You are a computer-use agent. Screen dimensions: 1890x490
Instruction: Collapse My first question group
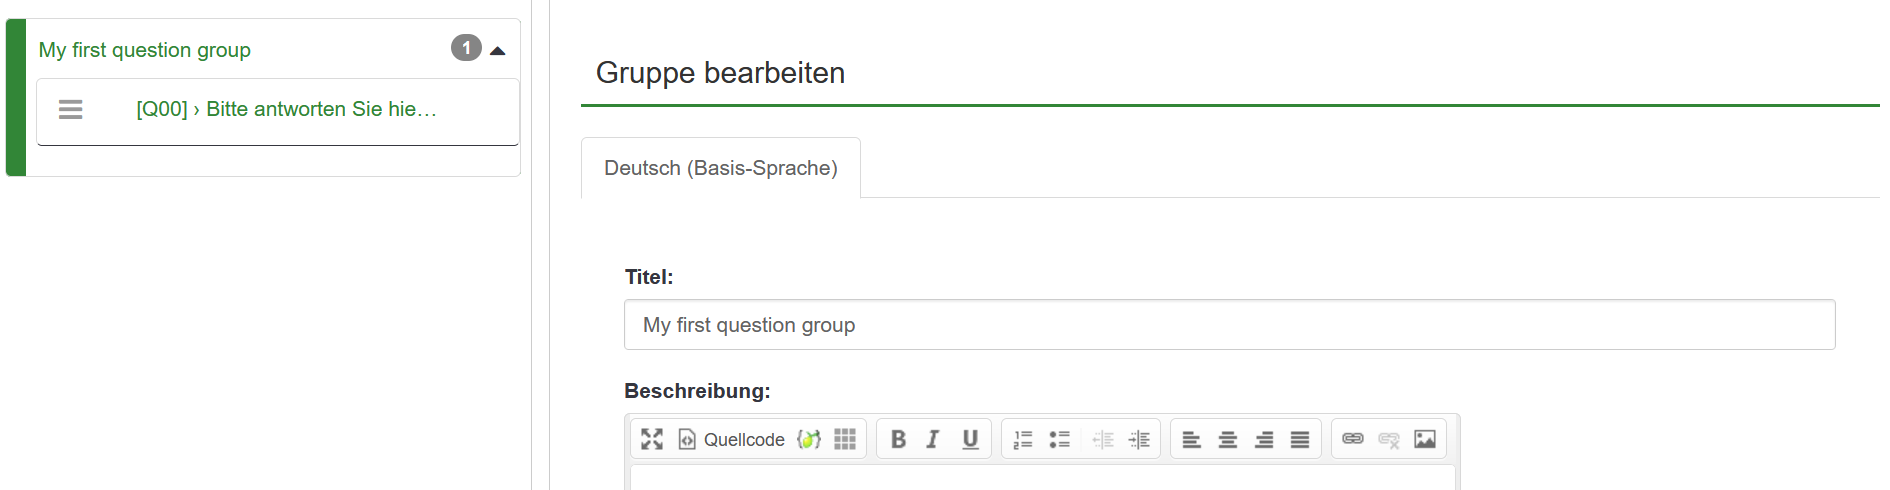pyautogui.click(x=497, y=50)
